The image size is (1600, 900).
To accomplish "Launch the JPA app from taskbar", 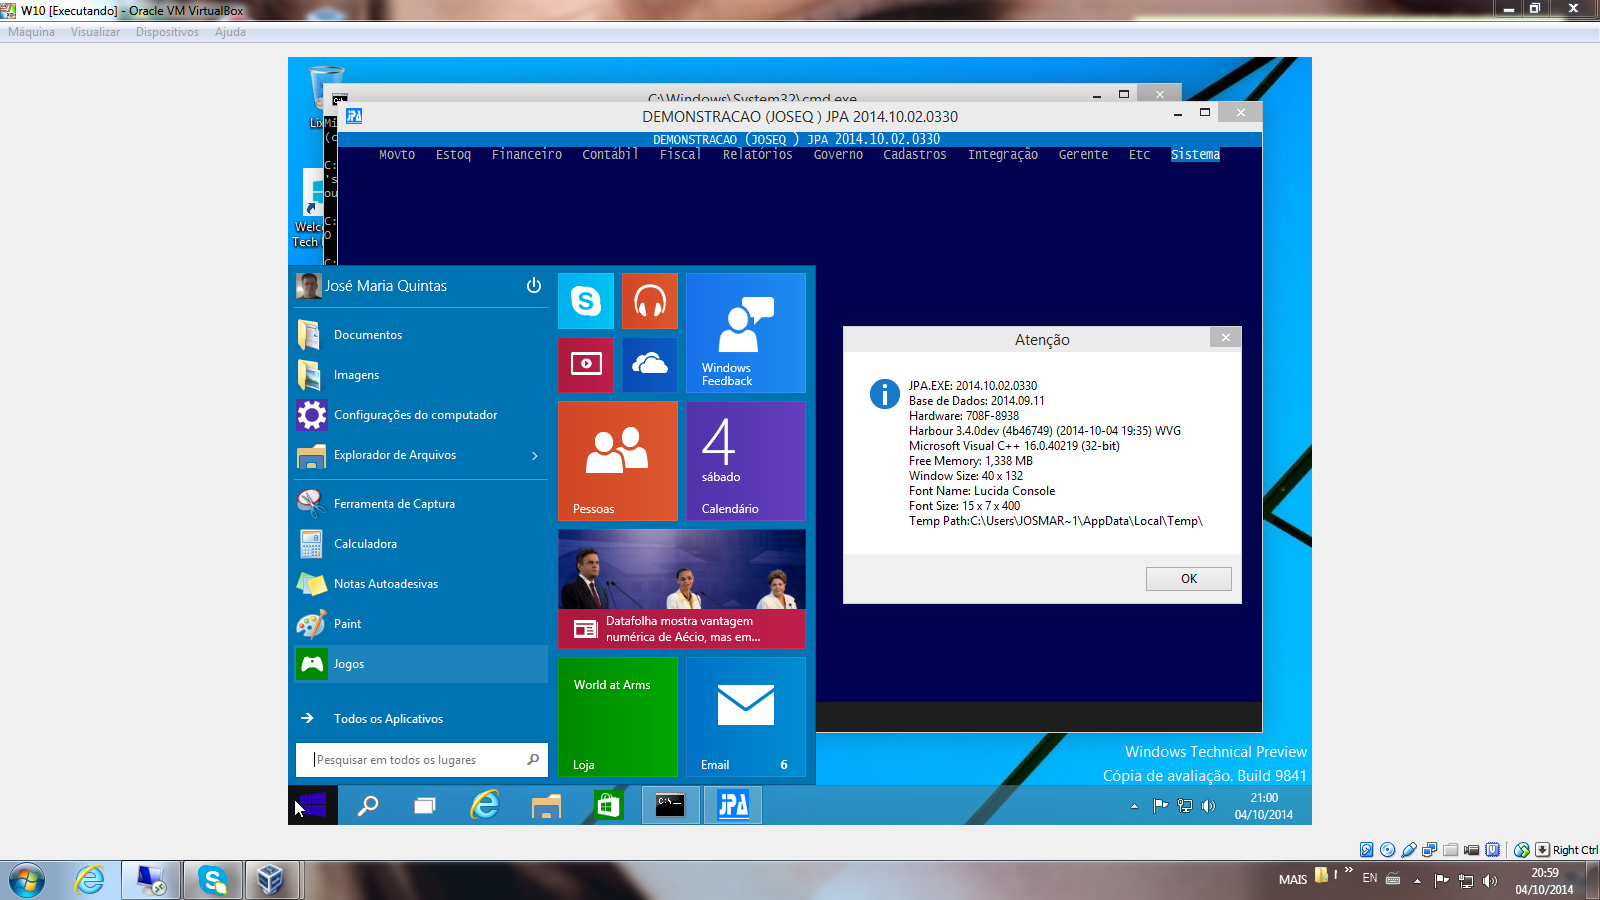I will click(733, 805).
